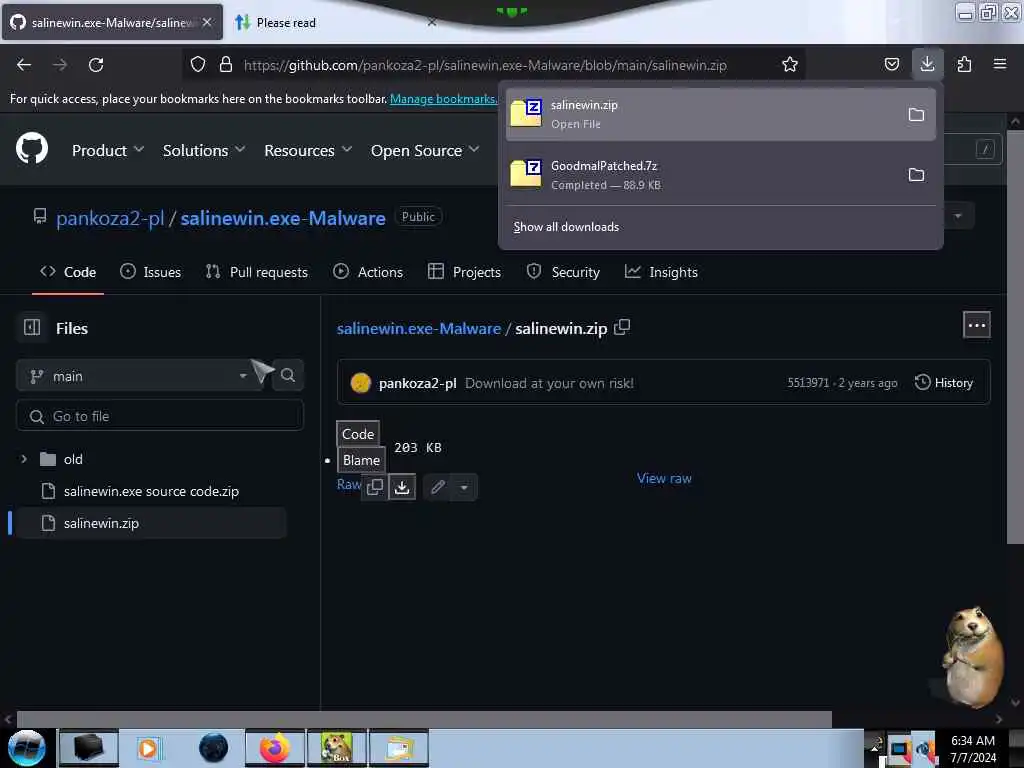Expand the Open Source menu

tap(425, 150)
